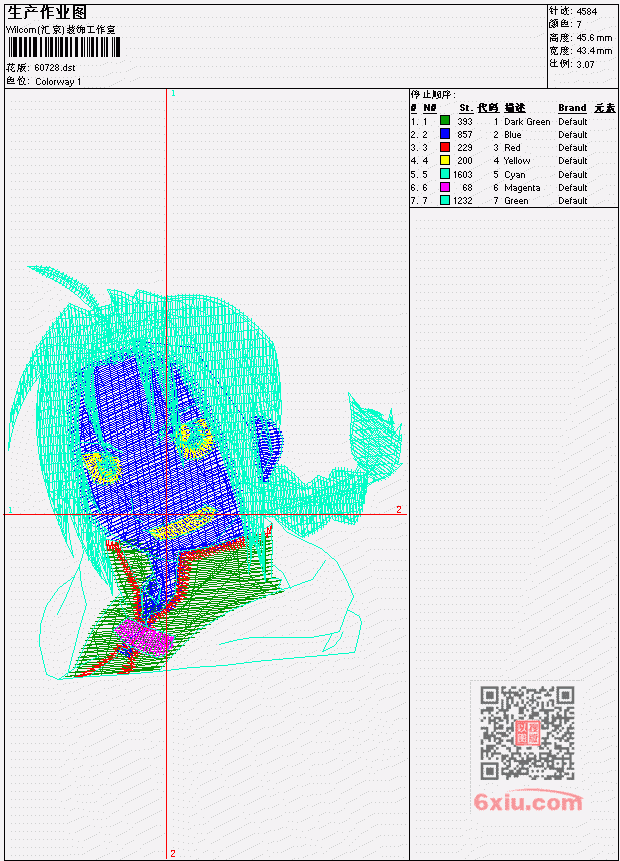This screenshot has width=620, height=861.
Task: Click the 描述 column header
Action: [515, 108]
